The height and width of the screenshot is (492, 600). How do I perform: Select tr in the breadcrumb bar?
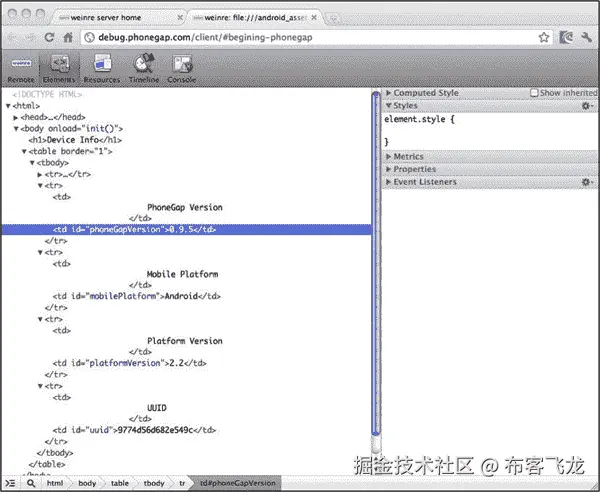coord(182,483)
